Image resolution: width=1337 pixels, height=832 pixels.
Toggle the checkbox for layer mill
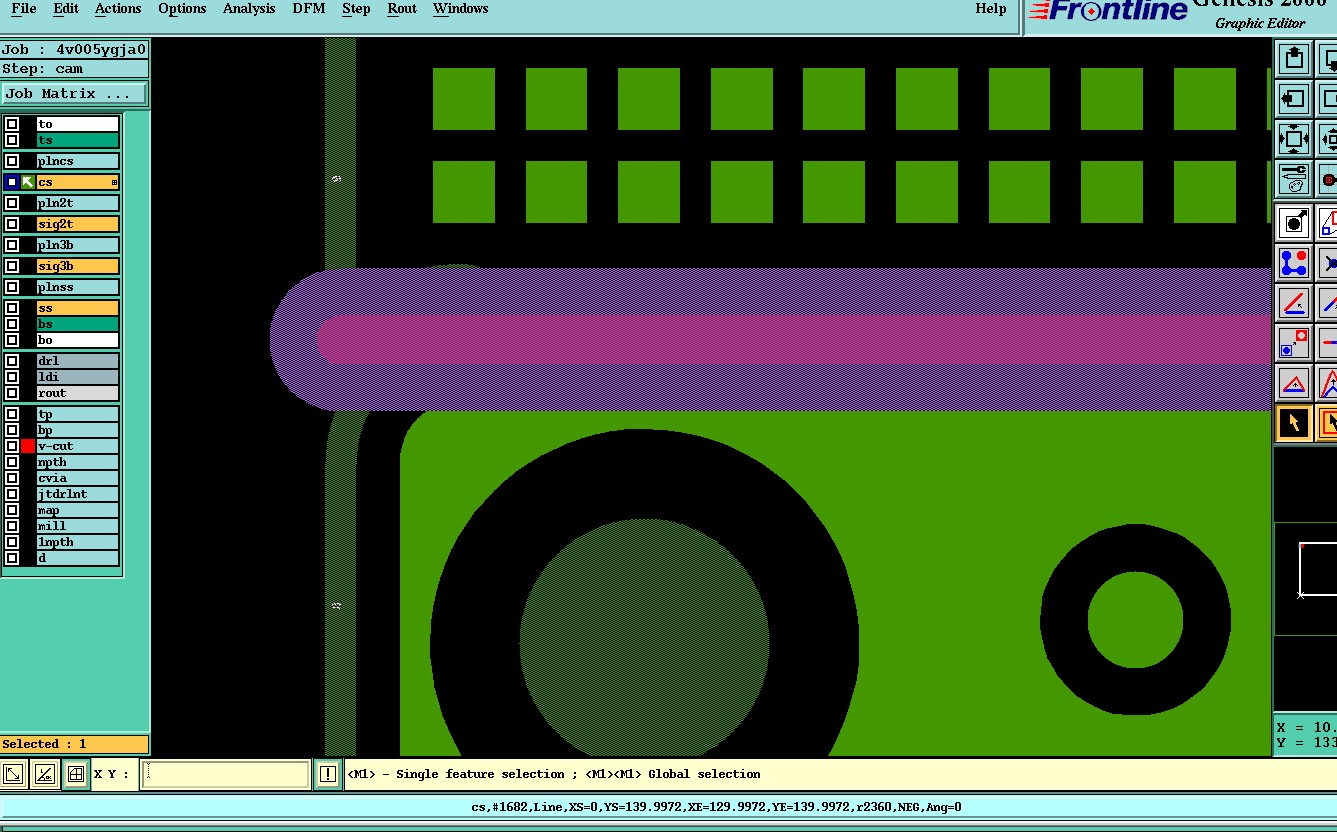point(12,526)
